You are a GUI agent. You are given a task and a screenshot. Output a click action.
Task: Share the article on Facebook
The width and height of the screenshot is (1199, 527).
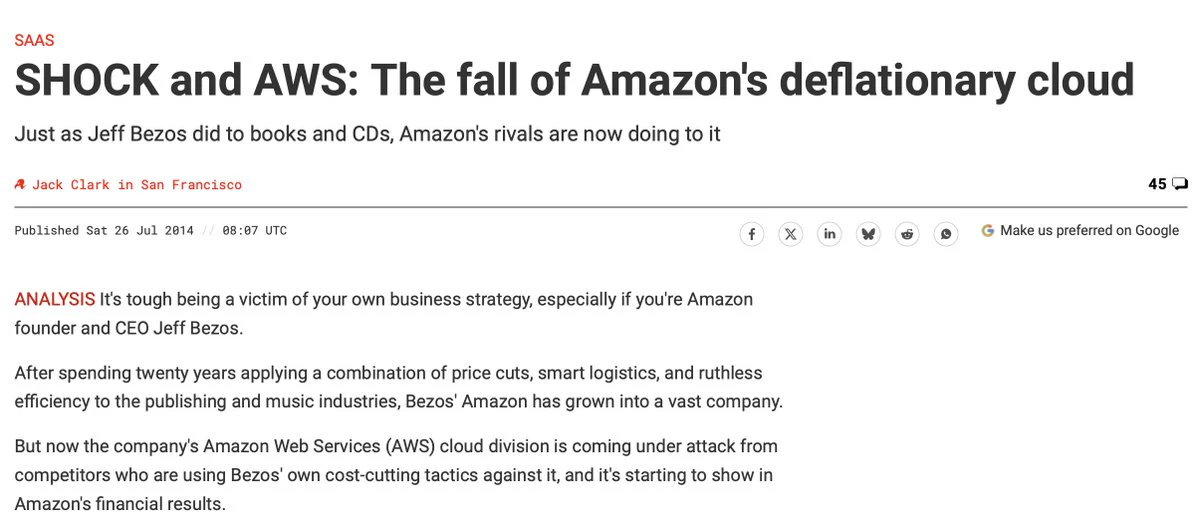[x=752, y=234]
